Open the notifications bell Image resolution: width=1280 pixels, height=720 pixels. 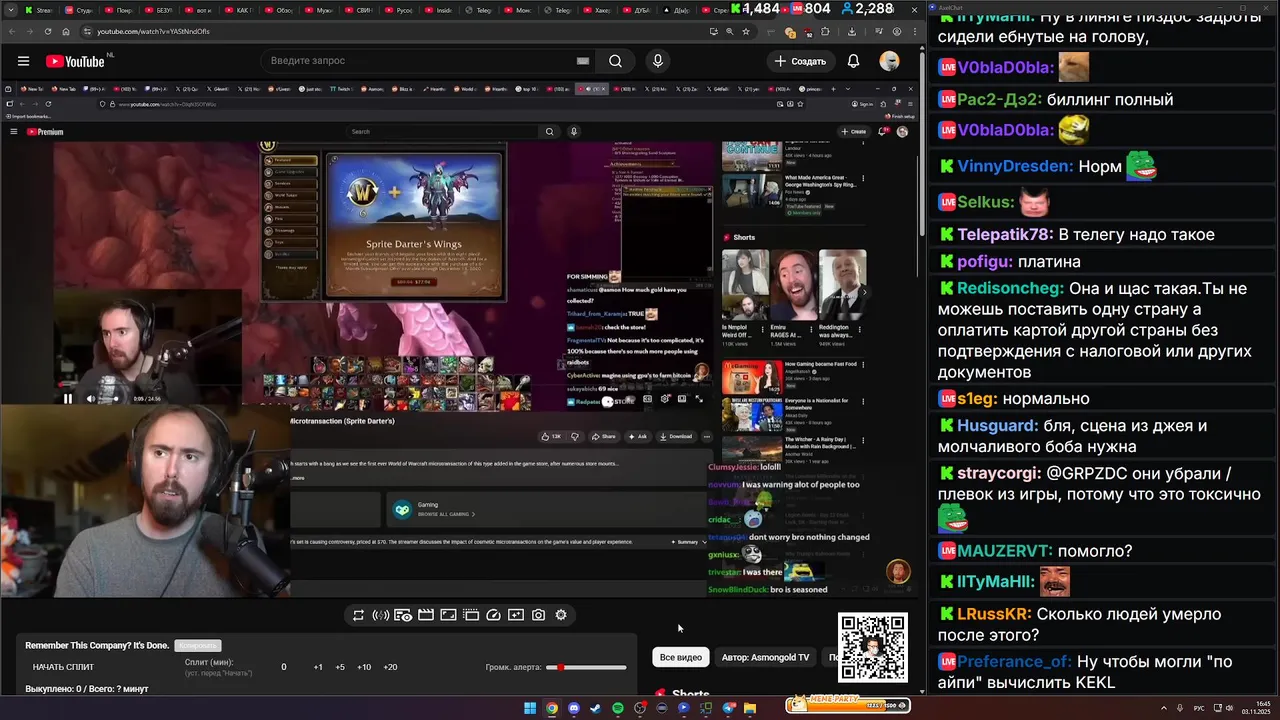(853, 61)
